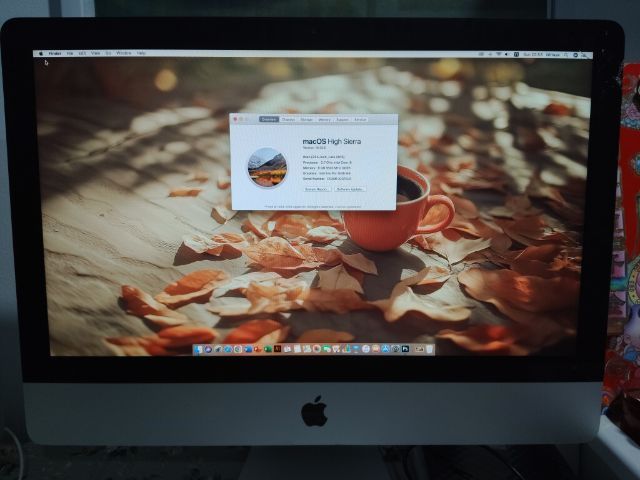The image size is (640, 480).
Task: Click the volume icon in the menu bar
Action: point(506,54)
